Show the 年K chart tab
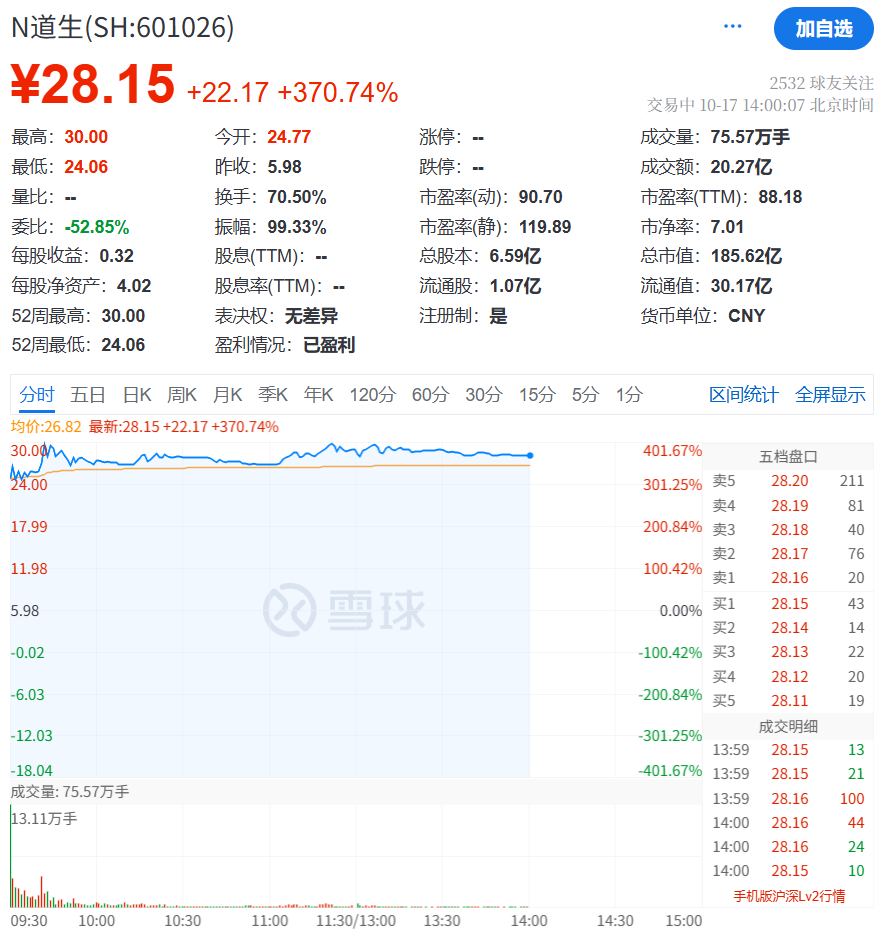 (x=319, y=395)
